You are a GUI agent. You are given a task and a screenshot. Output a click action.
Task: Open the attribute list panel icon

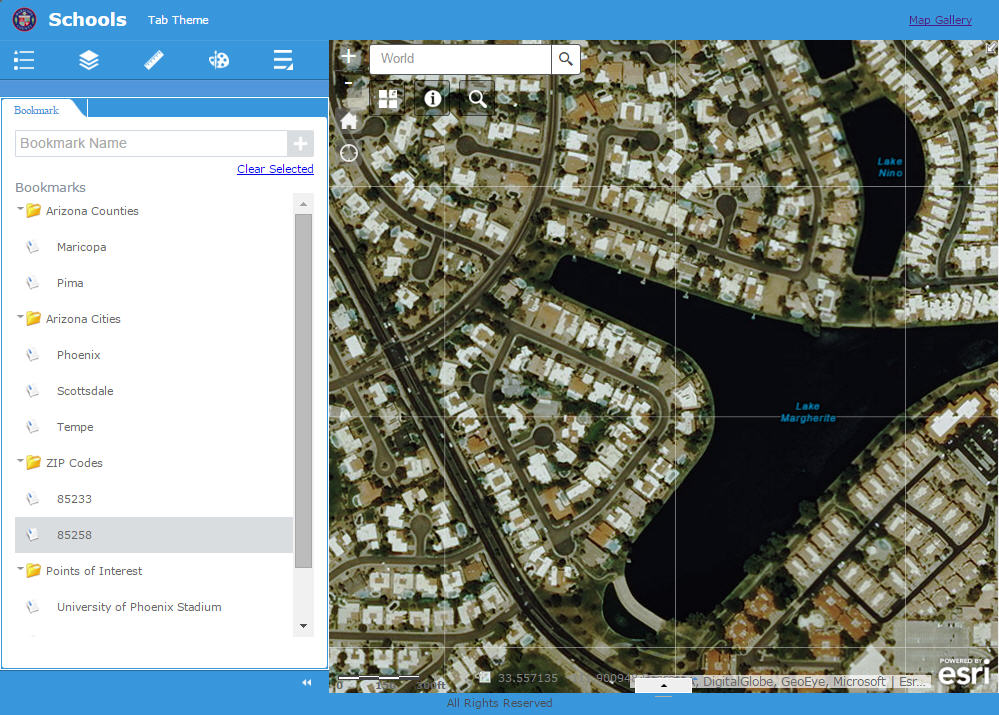(283, 60)
